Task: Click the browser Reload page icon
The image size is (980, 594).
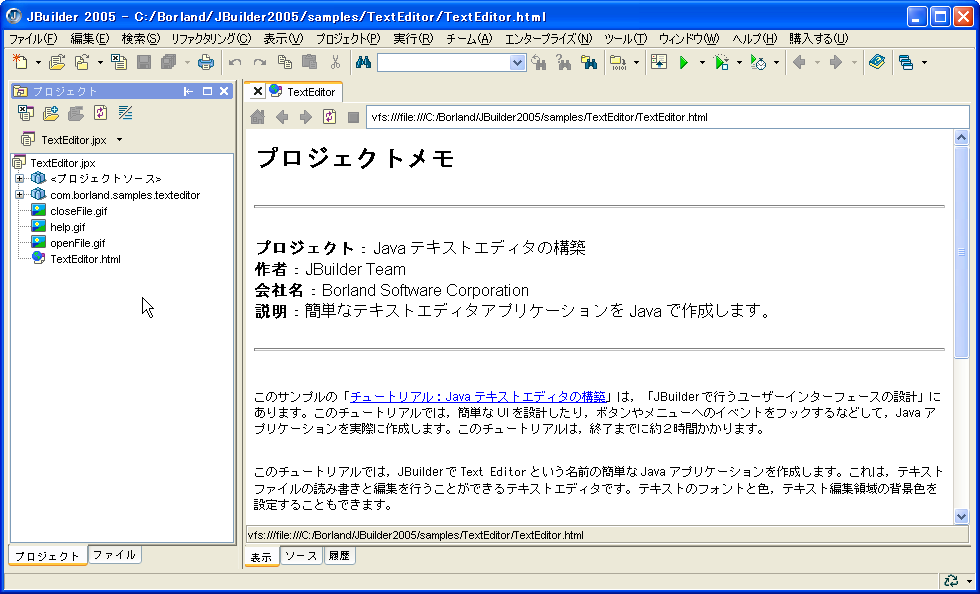Action: (x=329, y=117)
